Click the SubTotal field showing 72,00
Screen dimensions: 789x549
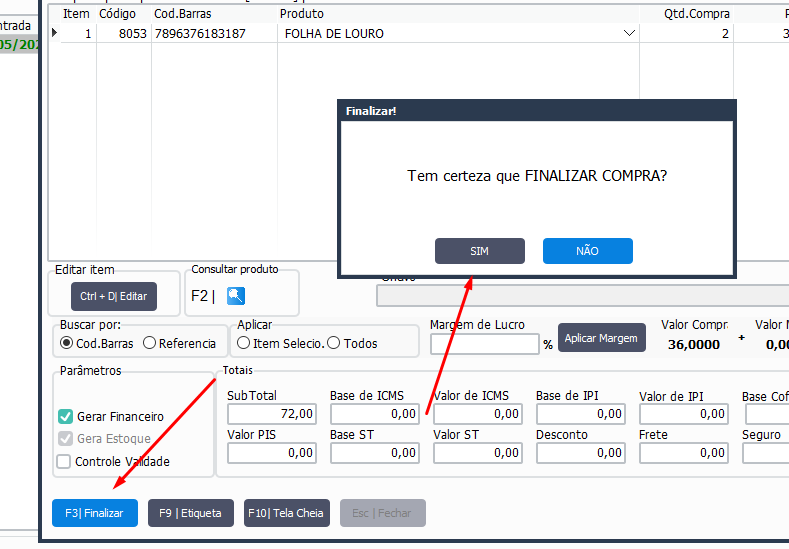coord(272,414)
